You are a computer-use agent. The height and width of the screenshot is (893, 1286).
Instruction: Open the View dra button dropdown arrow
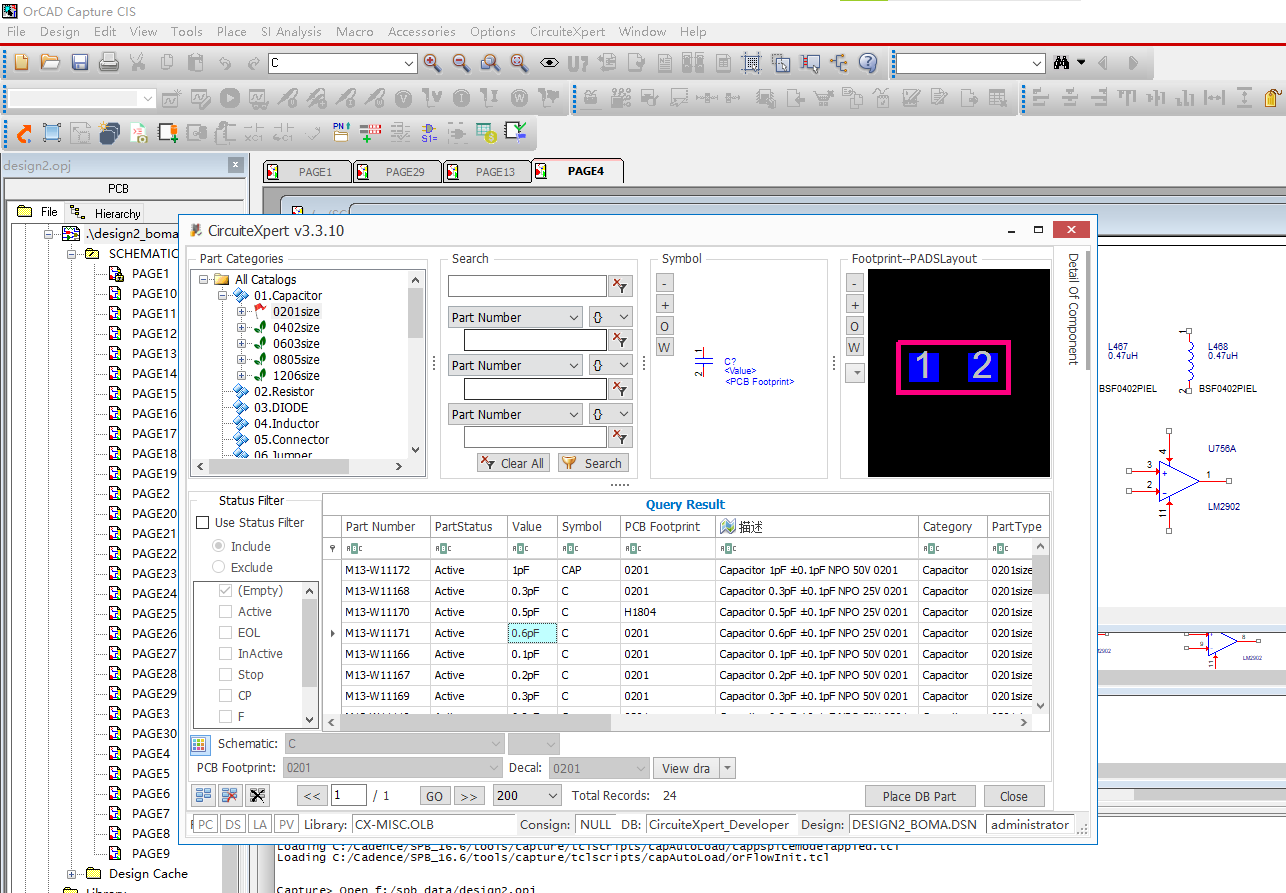coord(727,768)
